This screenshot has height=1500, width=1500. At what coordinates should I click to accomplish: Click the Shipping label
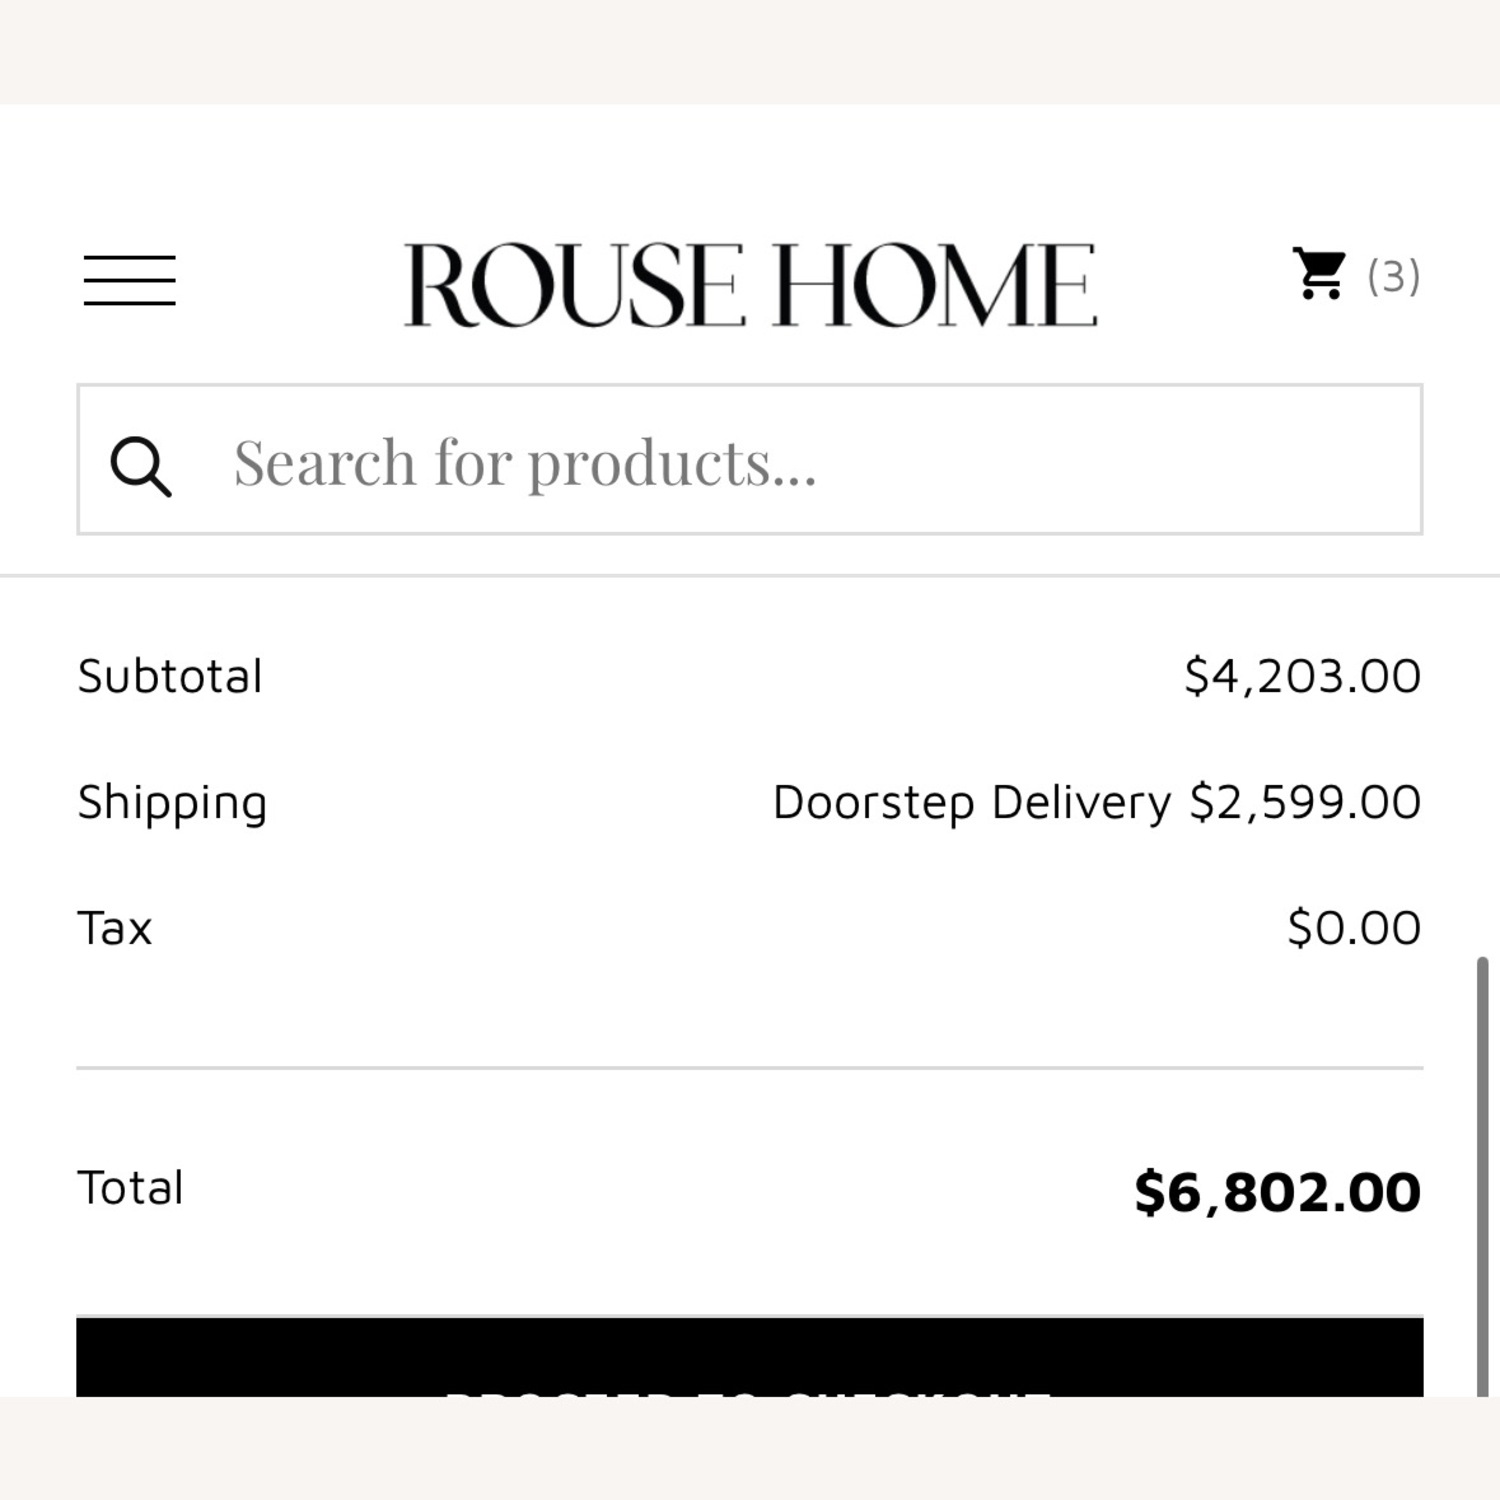[x=172, y=803]
